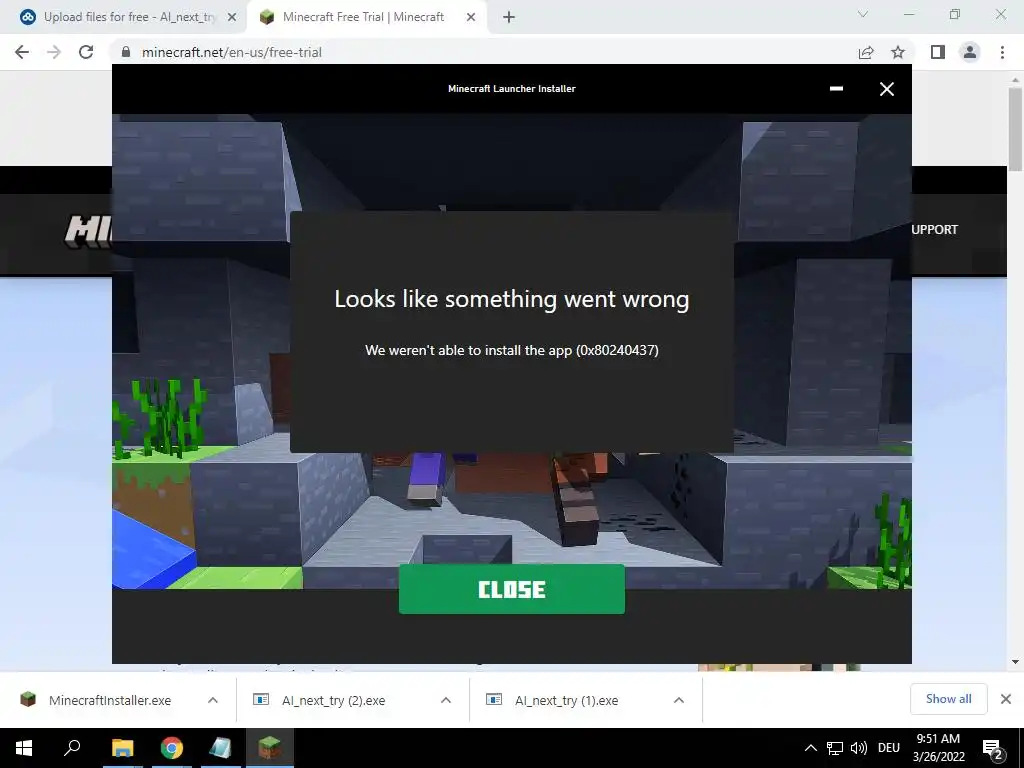View site information via the lock icon

point(126,52)
